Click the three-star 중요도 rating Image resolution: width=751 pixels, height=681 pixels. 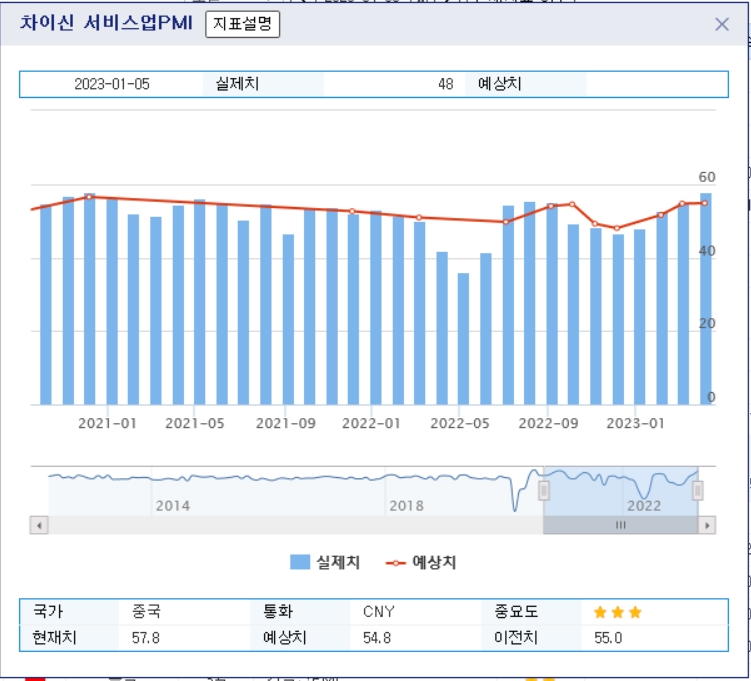pyautogui.click(x=617, y=612)
